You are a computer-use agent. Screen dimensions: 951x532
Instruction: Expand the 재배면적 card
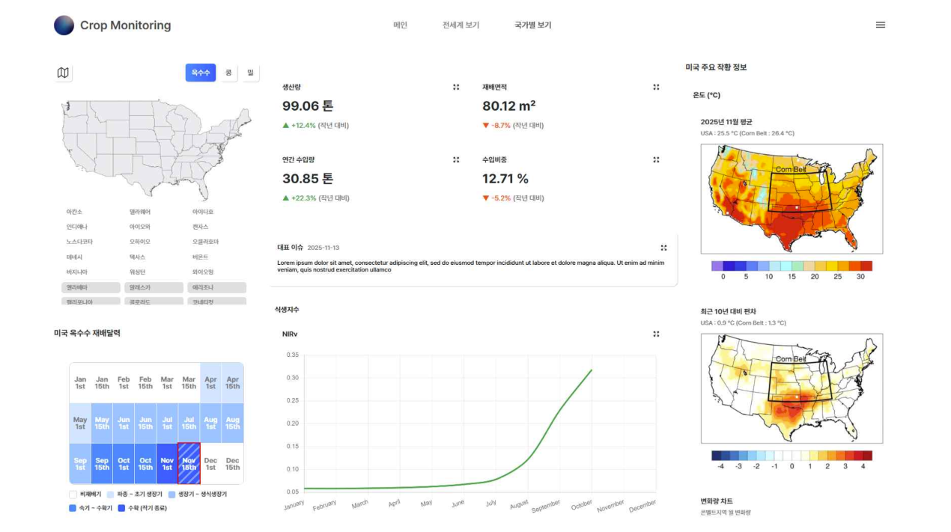point(656,87)
